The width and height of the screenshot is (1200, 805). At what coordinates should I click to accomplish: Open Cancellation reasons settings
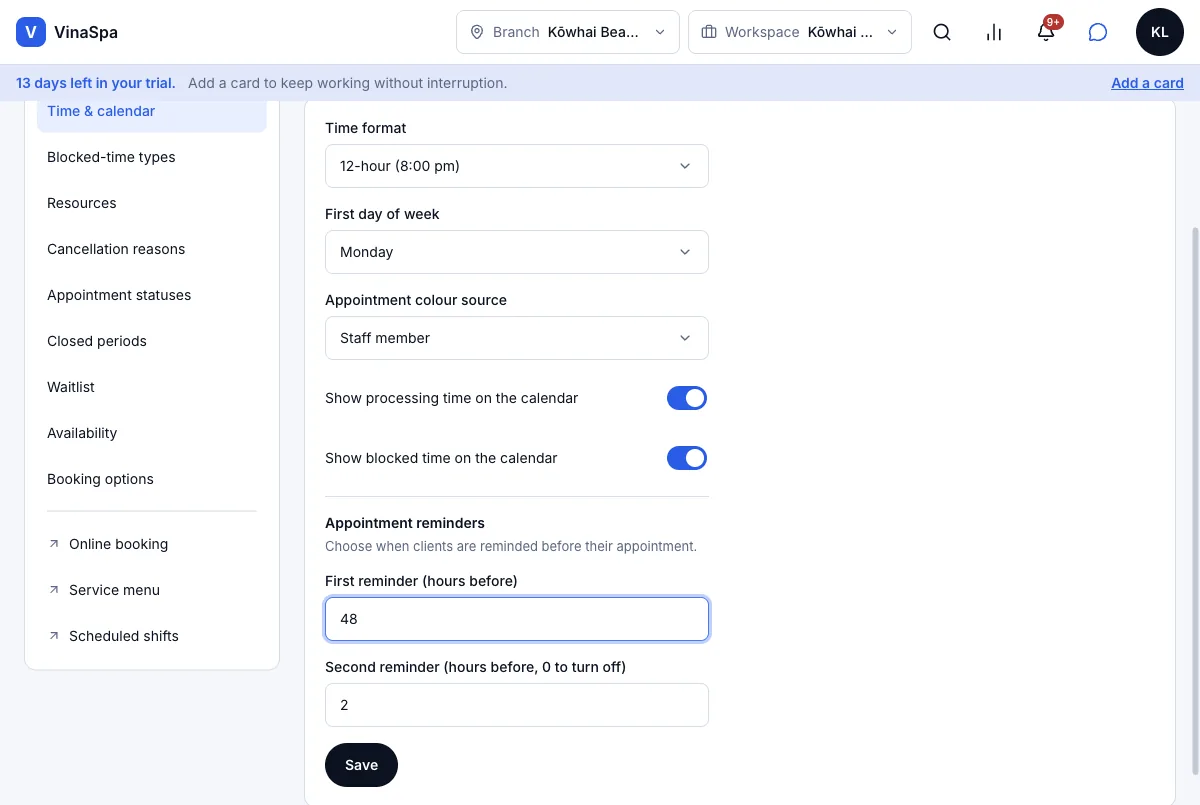point(152,249)
